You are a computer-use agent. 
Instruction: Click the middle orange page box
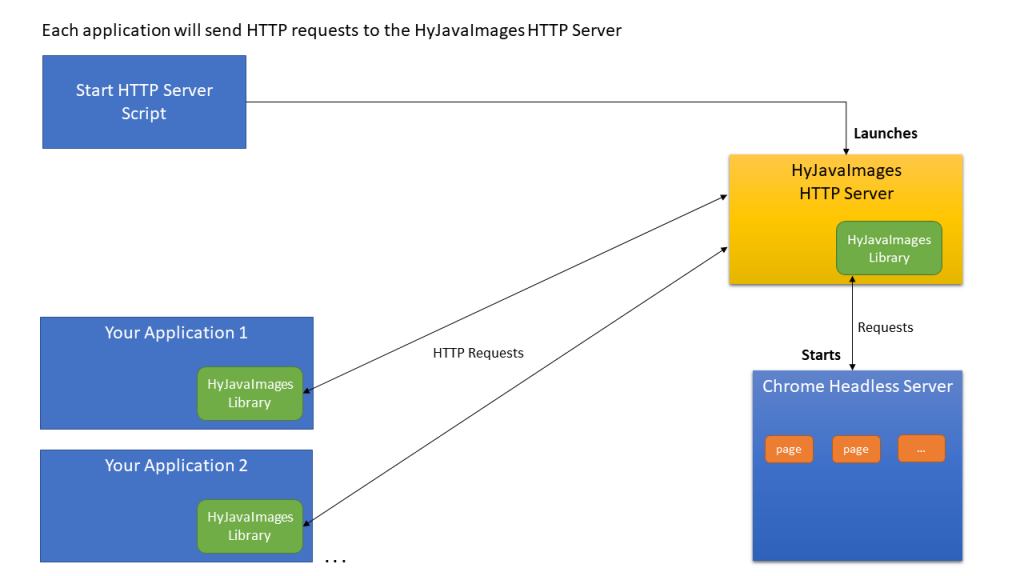coord(856,449)
